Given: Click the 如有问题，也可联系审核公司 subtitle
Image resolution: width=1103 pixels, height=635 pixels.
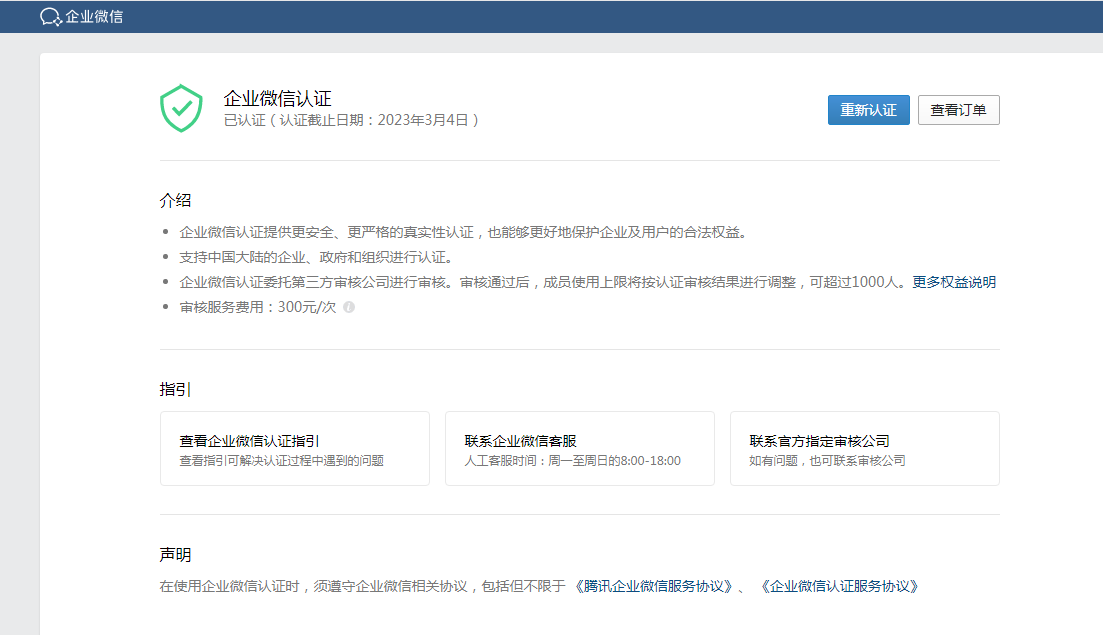Looking at the screenshot, I should tap(827, 461).
